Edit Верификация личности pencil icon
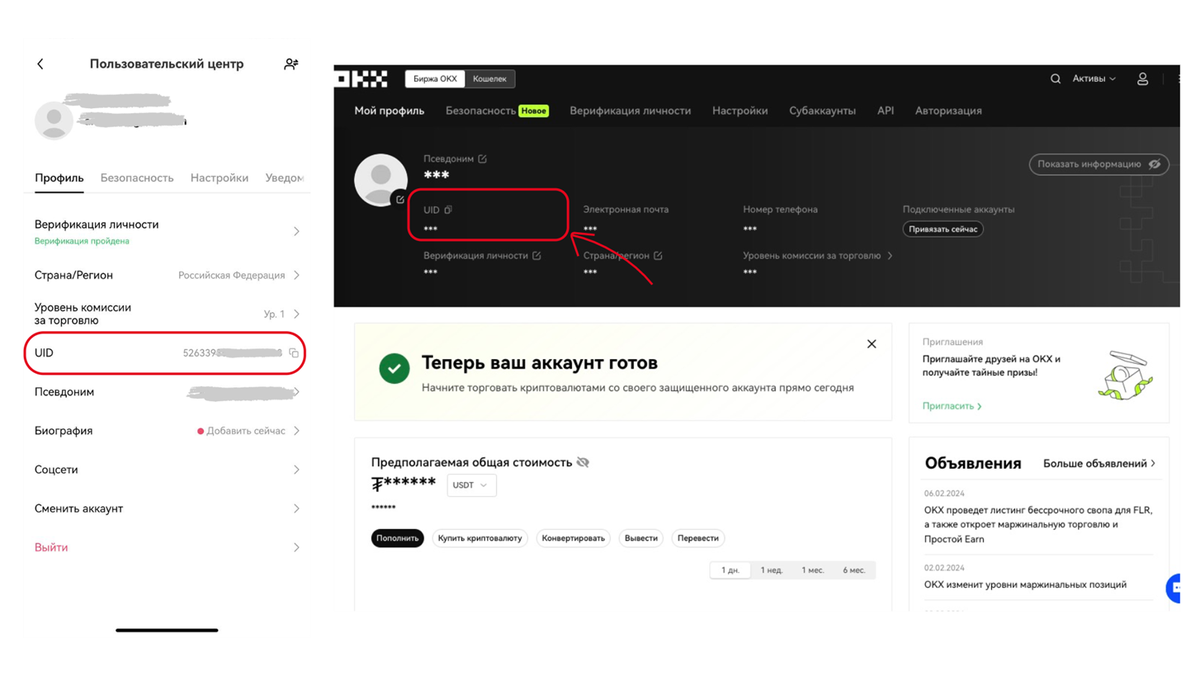Viewport: 1200px width, 676px height. point(537,256)
